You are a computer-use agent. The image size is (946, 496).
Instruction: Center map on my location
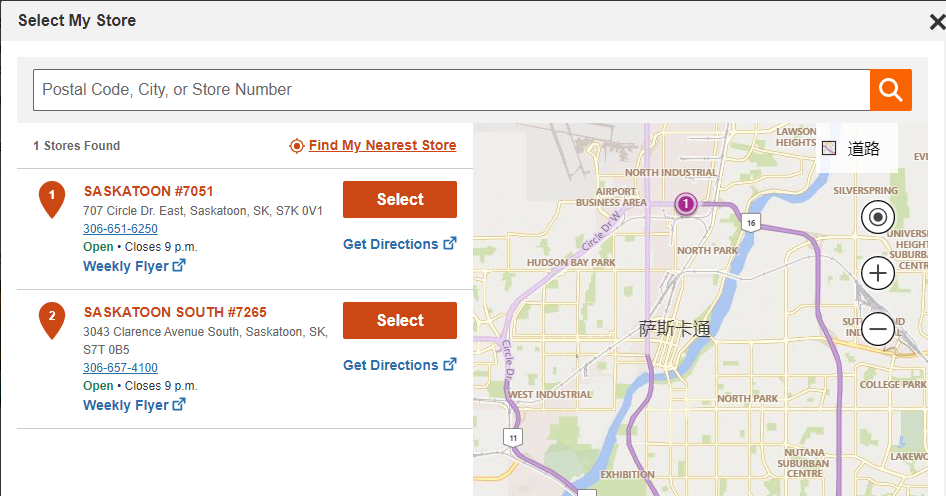[877, 216]
